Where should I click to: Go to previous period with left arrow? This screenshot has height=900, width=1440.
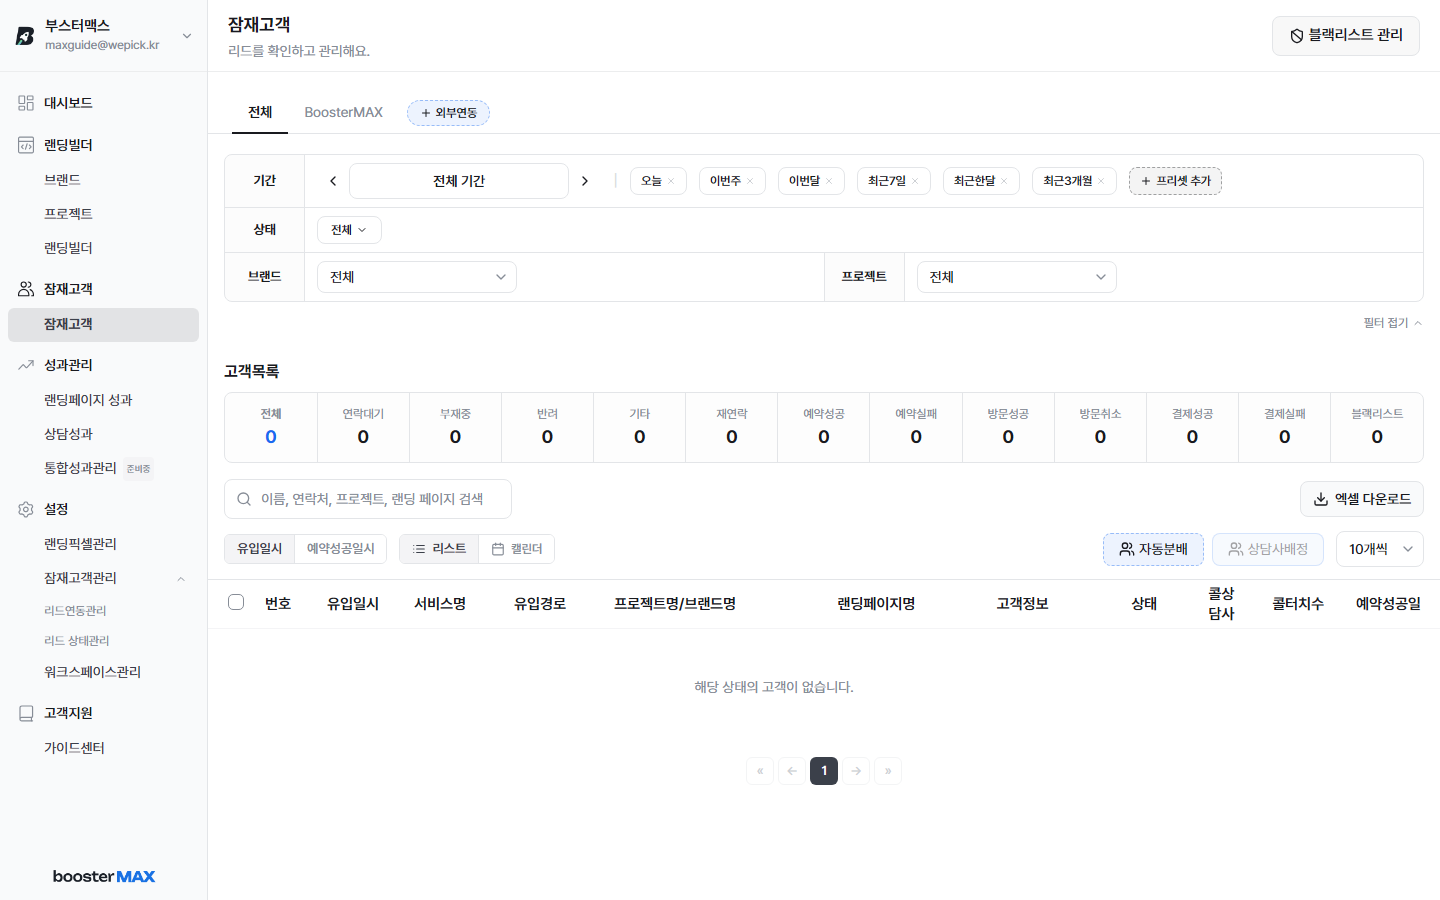(333, 181)
